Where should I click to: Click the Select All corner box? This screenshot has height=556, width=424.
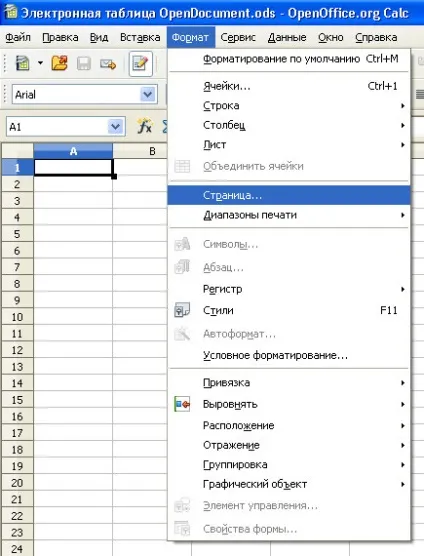pyautogui.click(x=17, y=151)
